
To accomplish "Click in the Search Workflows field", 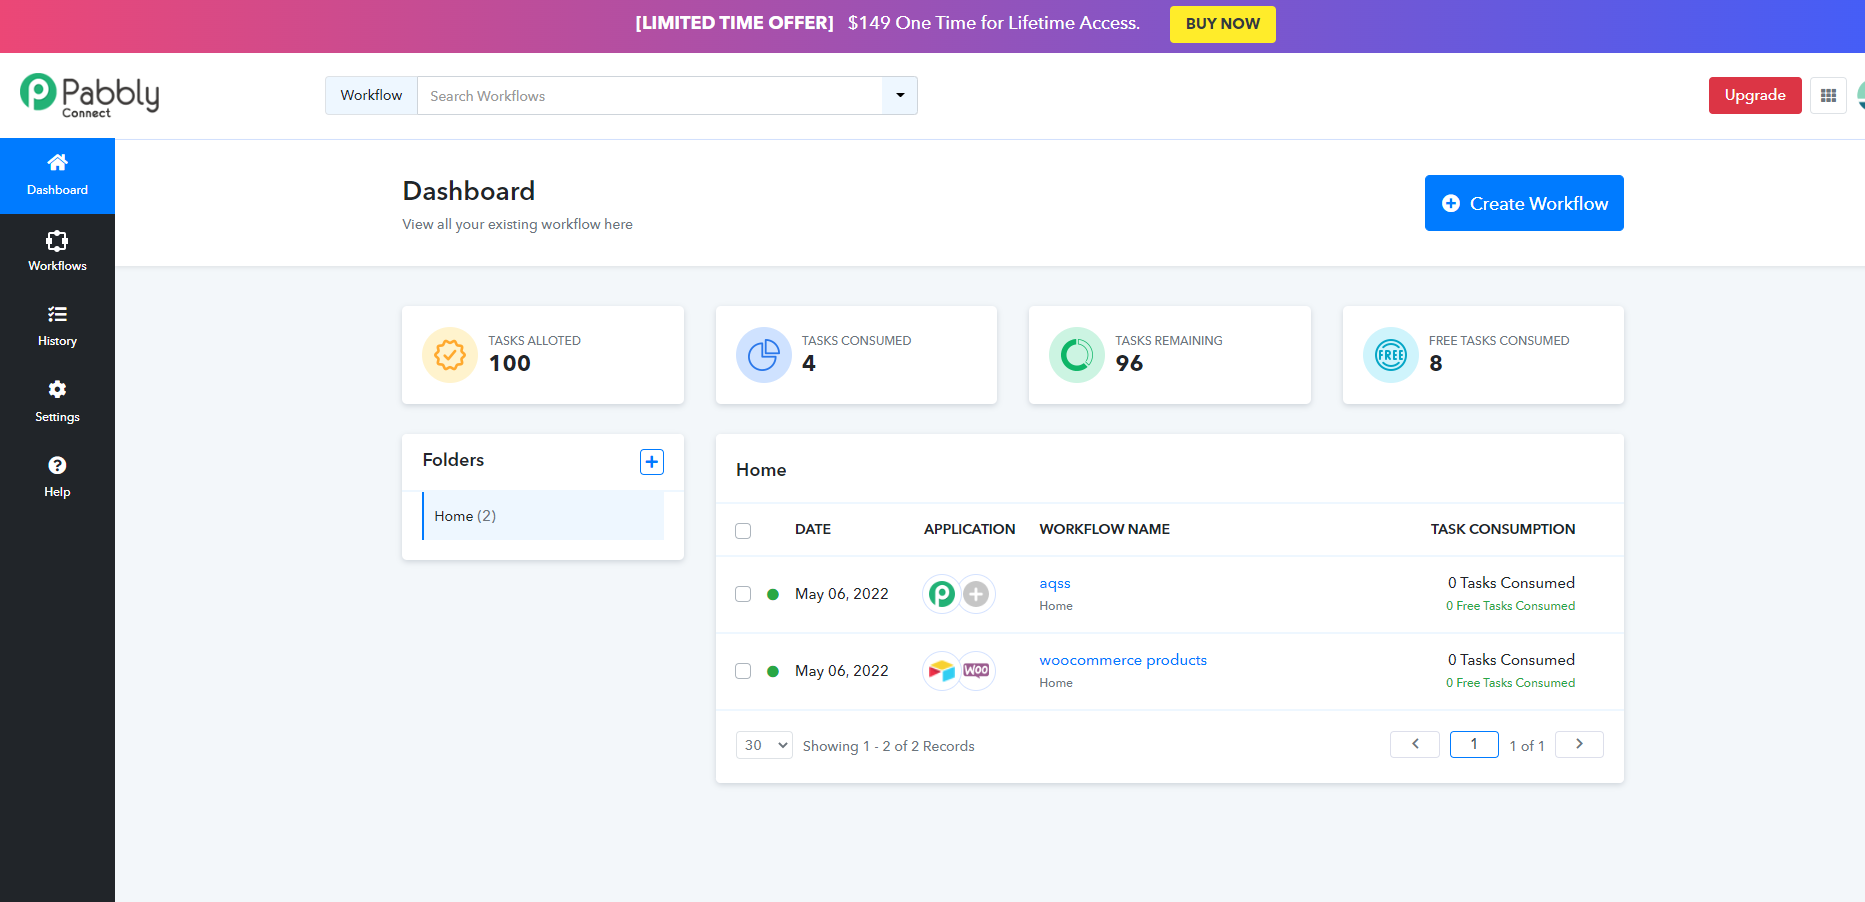I will (x=650, y=96).
